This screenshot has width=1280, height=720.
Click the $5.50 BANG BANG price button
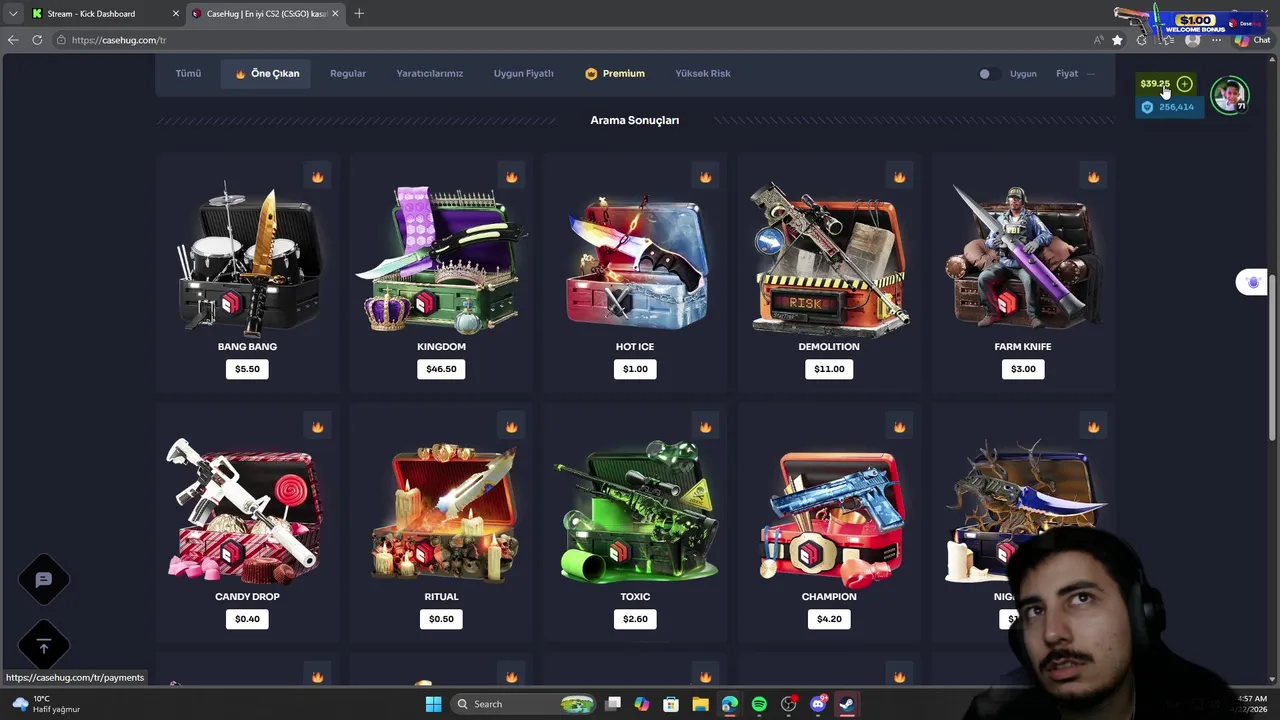point(247,369)
